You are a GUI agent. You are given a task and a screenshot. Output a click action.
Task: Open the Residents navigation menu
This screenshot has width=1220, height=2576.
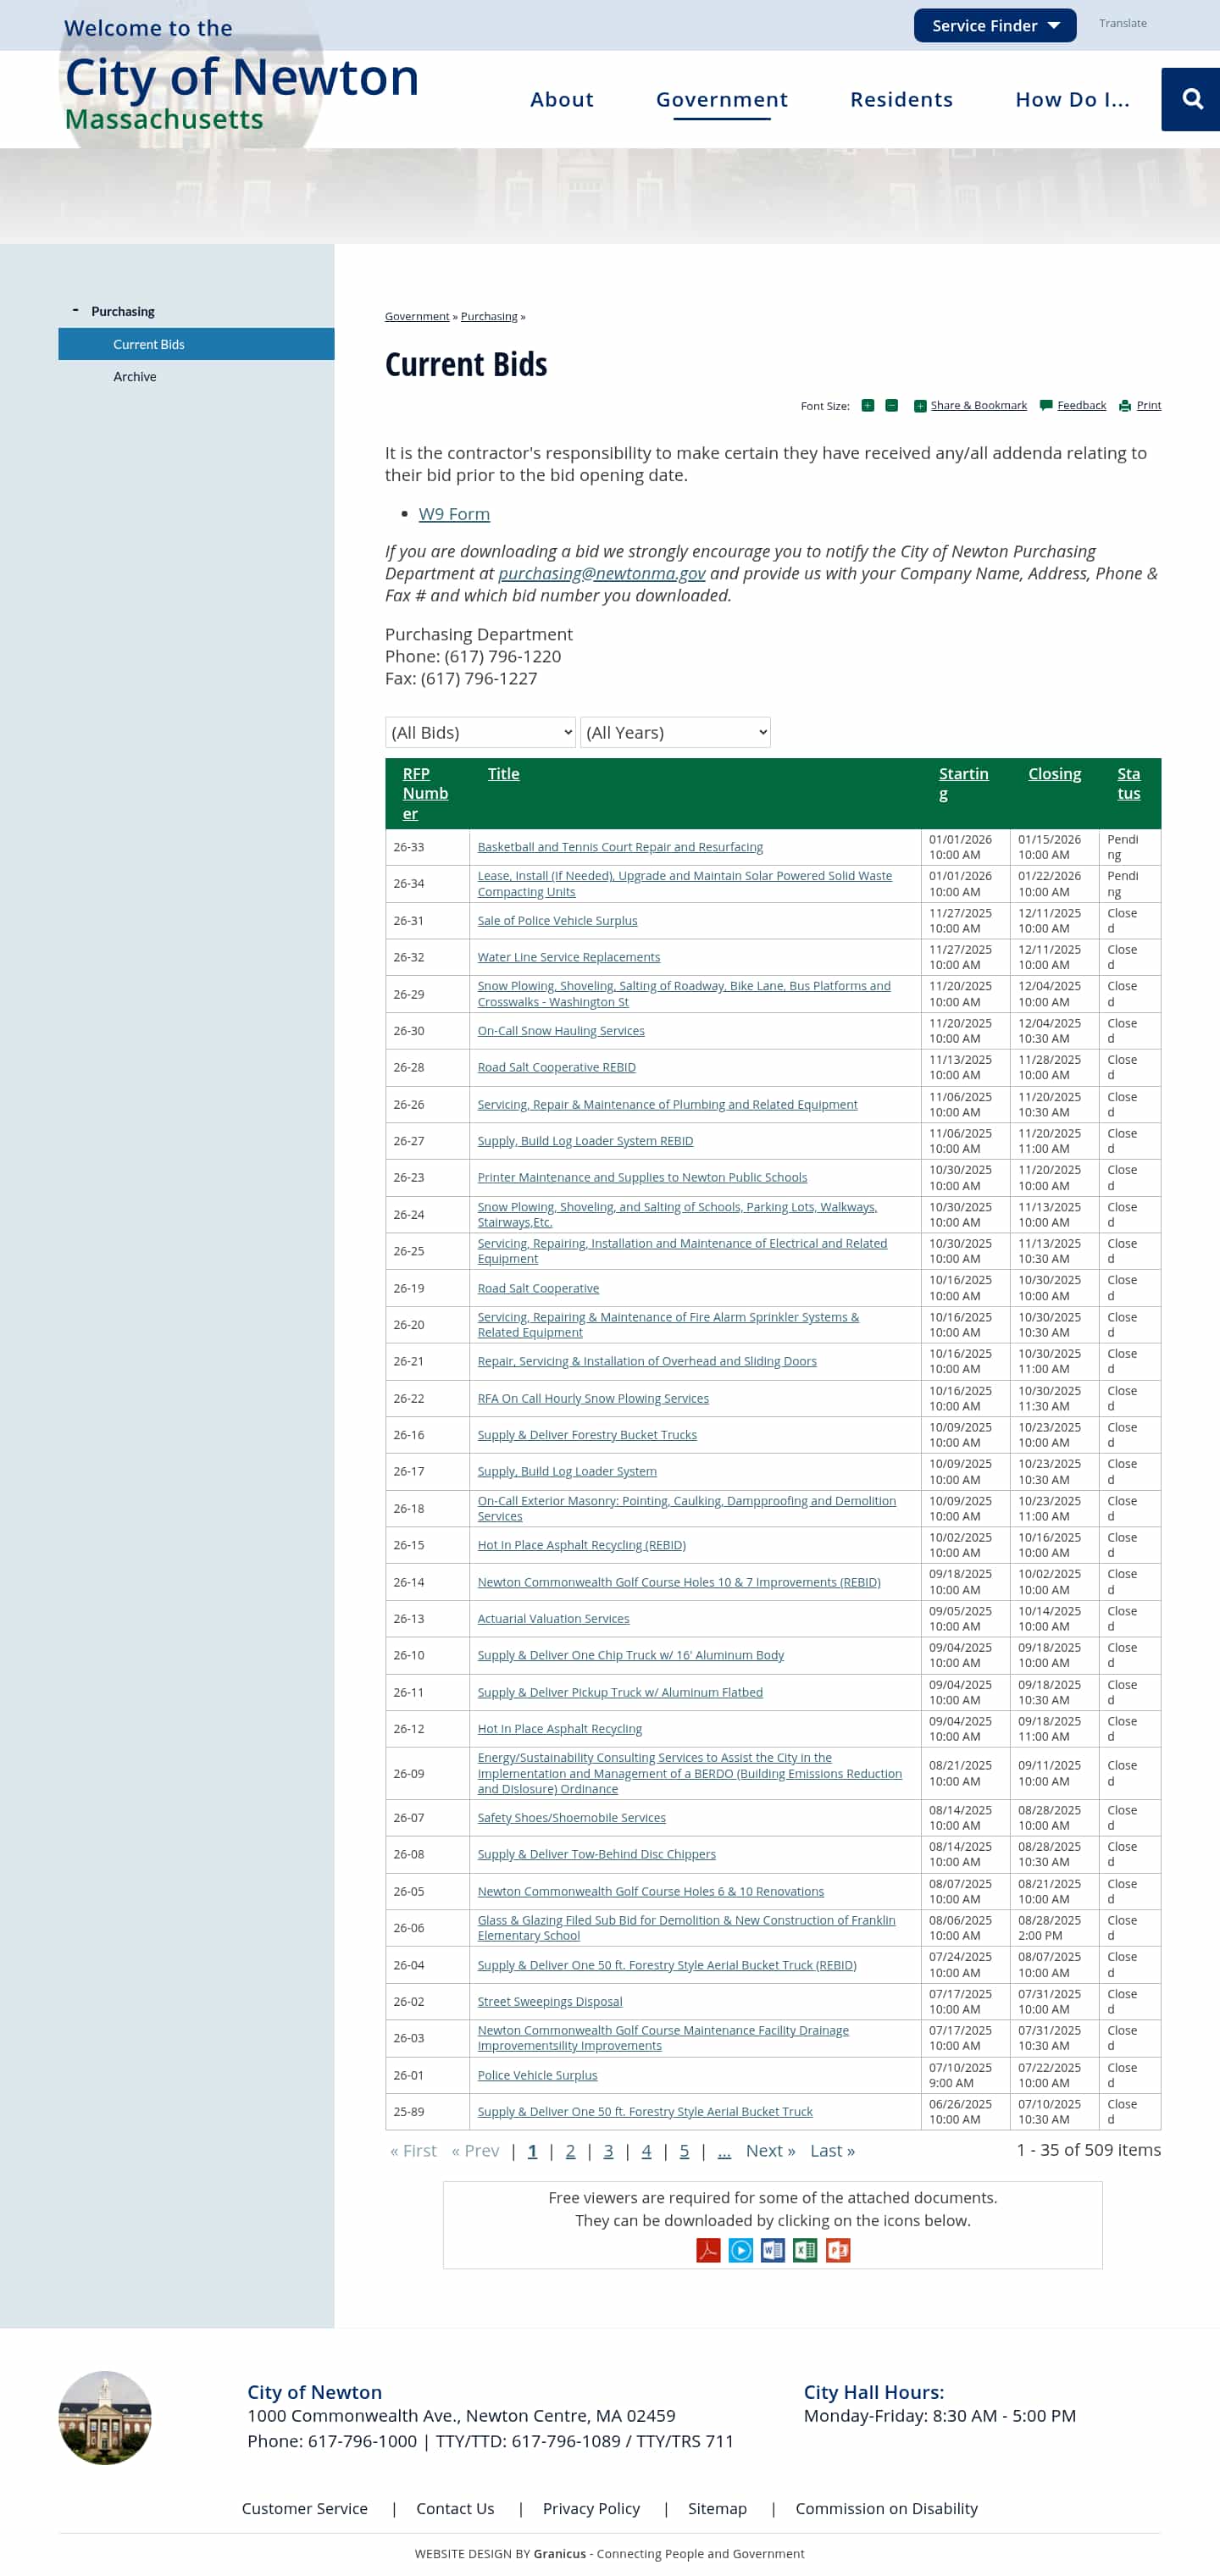pos(901,99)
